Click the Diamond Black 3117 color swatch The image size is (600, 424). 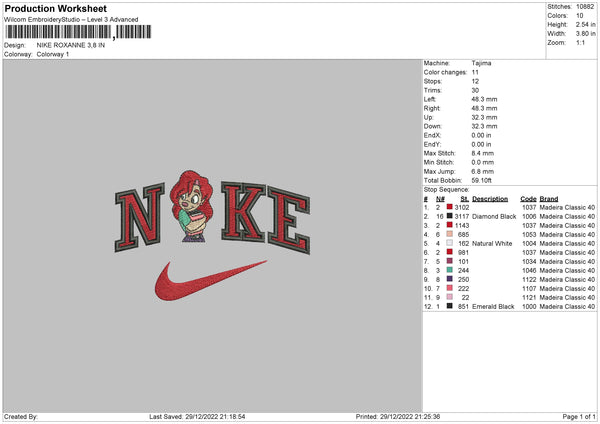point(450,216)
